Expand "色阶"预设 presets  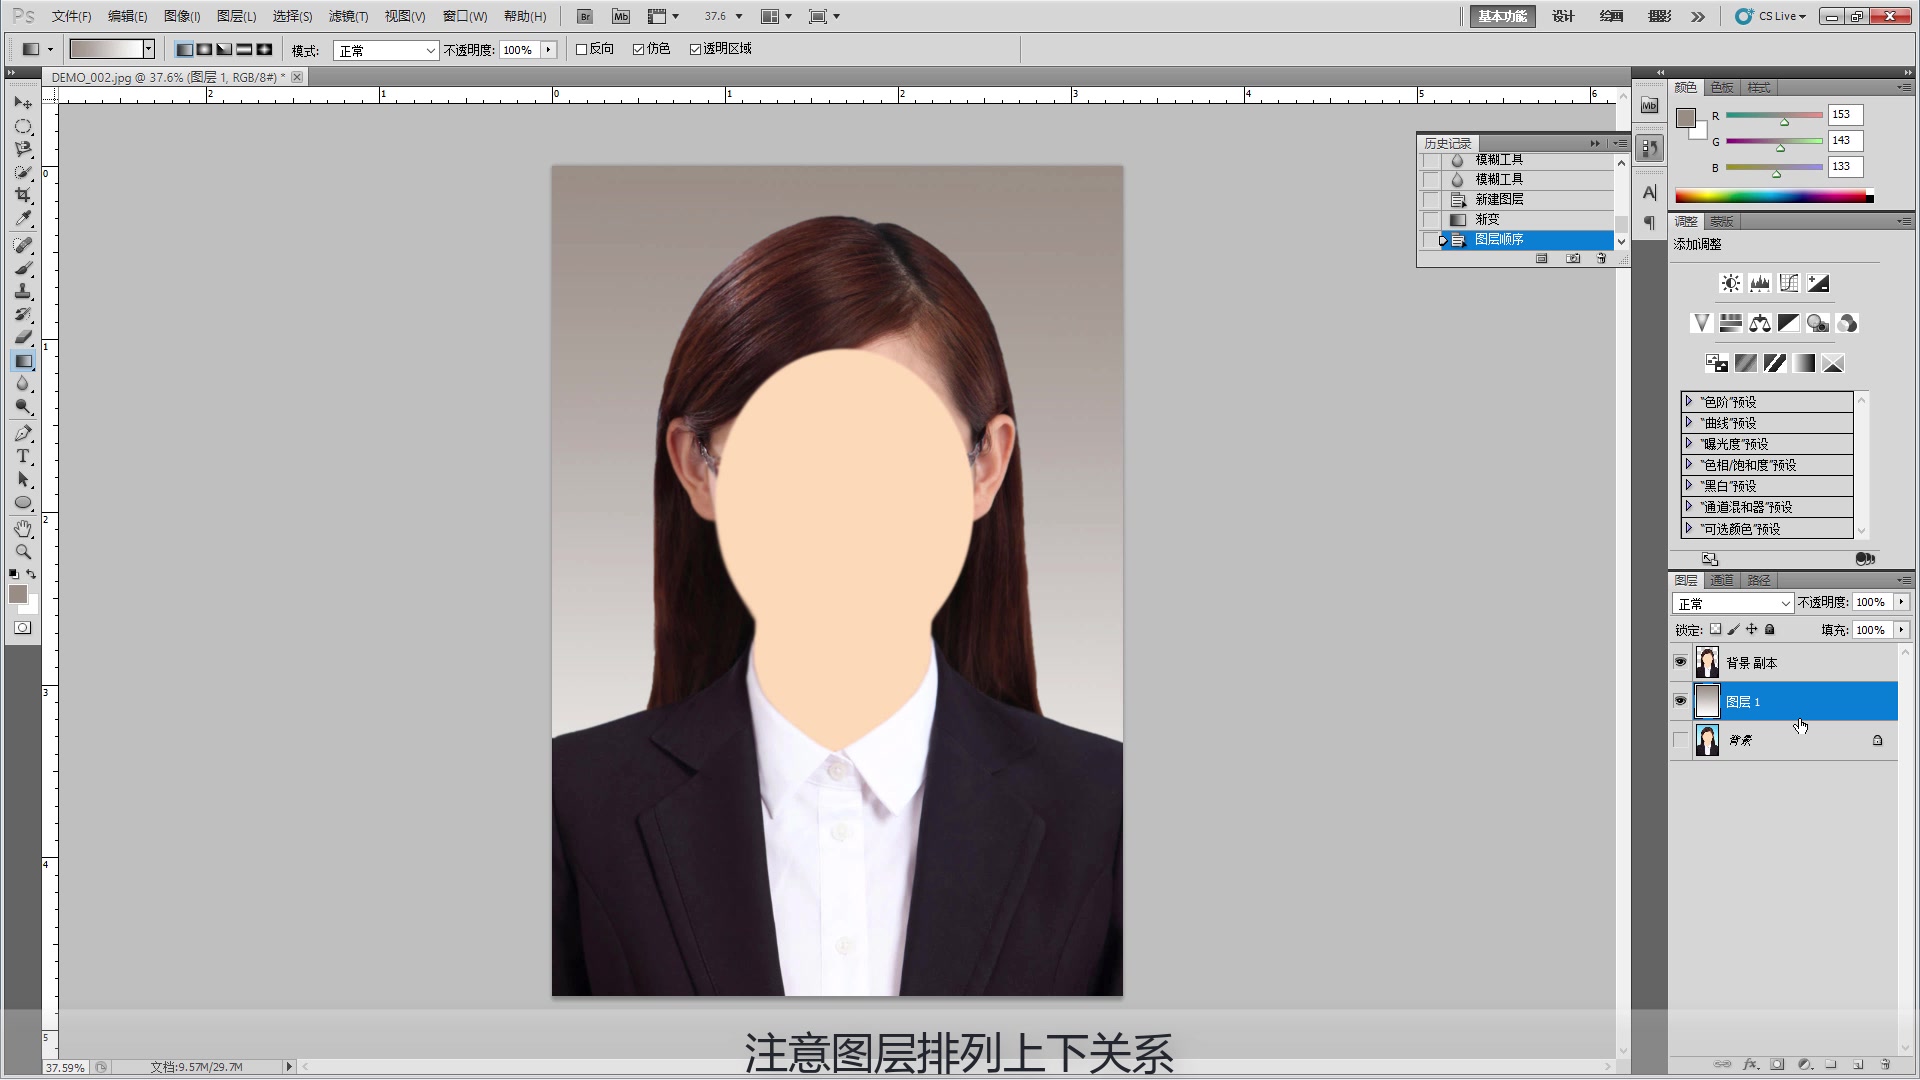tap(1689, 401)
